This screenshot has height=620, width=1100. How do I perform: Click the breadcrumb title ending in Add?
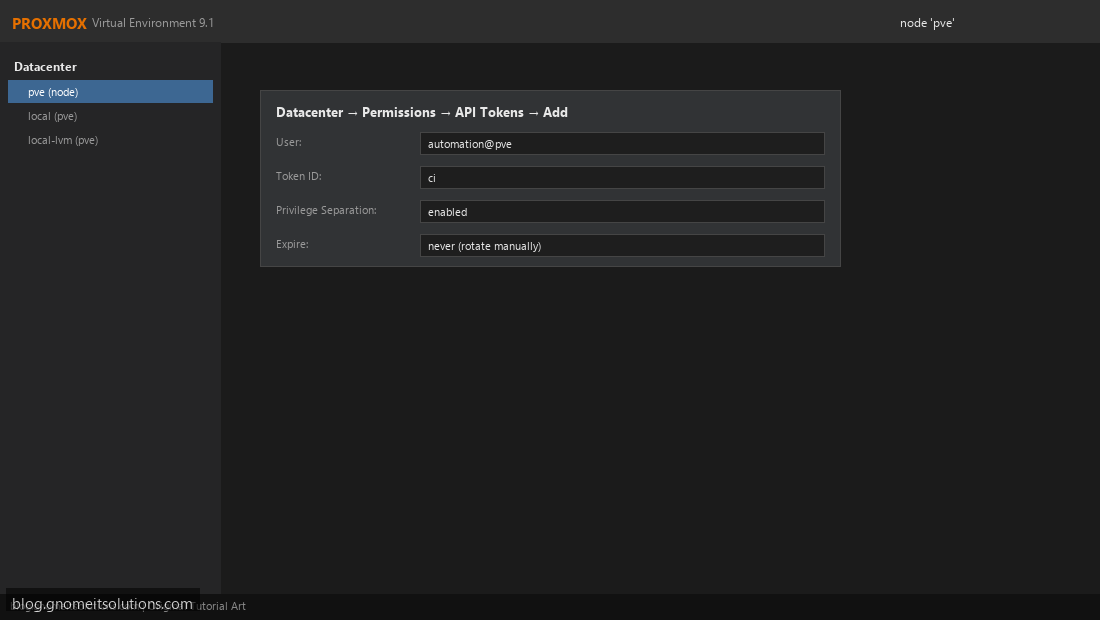coord(422,112)
